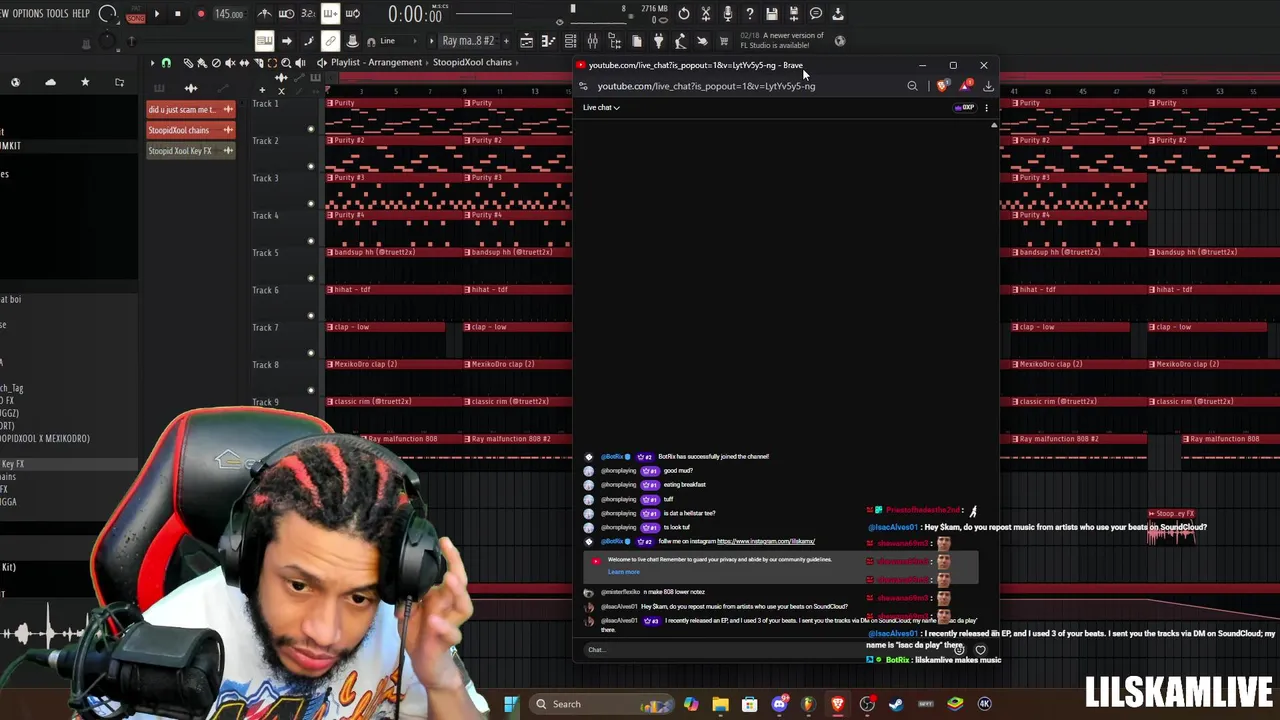Open the piano roll view icon
The height and width of the screenshot is (720, 1280).
pyautogui.click(x=548, y=41)
